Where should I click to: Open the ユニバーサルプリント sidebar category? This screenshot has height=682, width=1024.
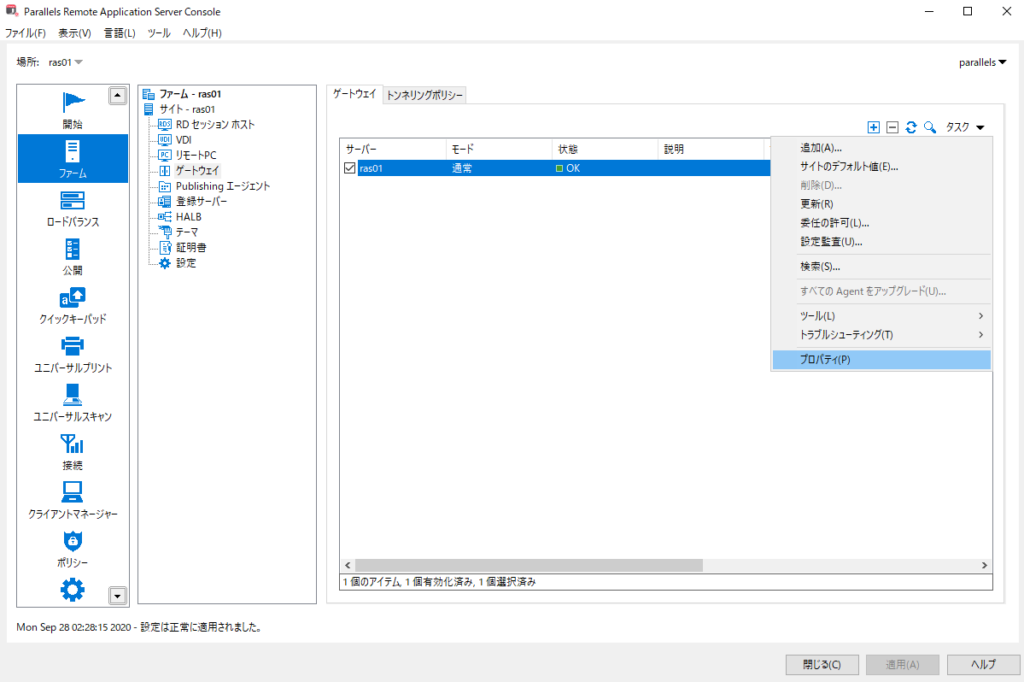click(x=72, y=354)
